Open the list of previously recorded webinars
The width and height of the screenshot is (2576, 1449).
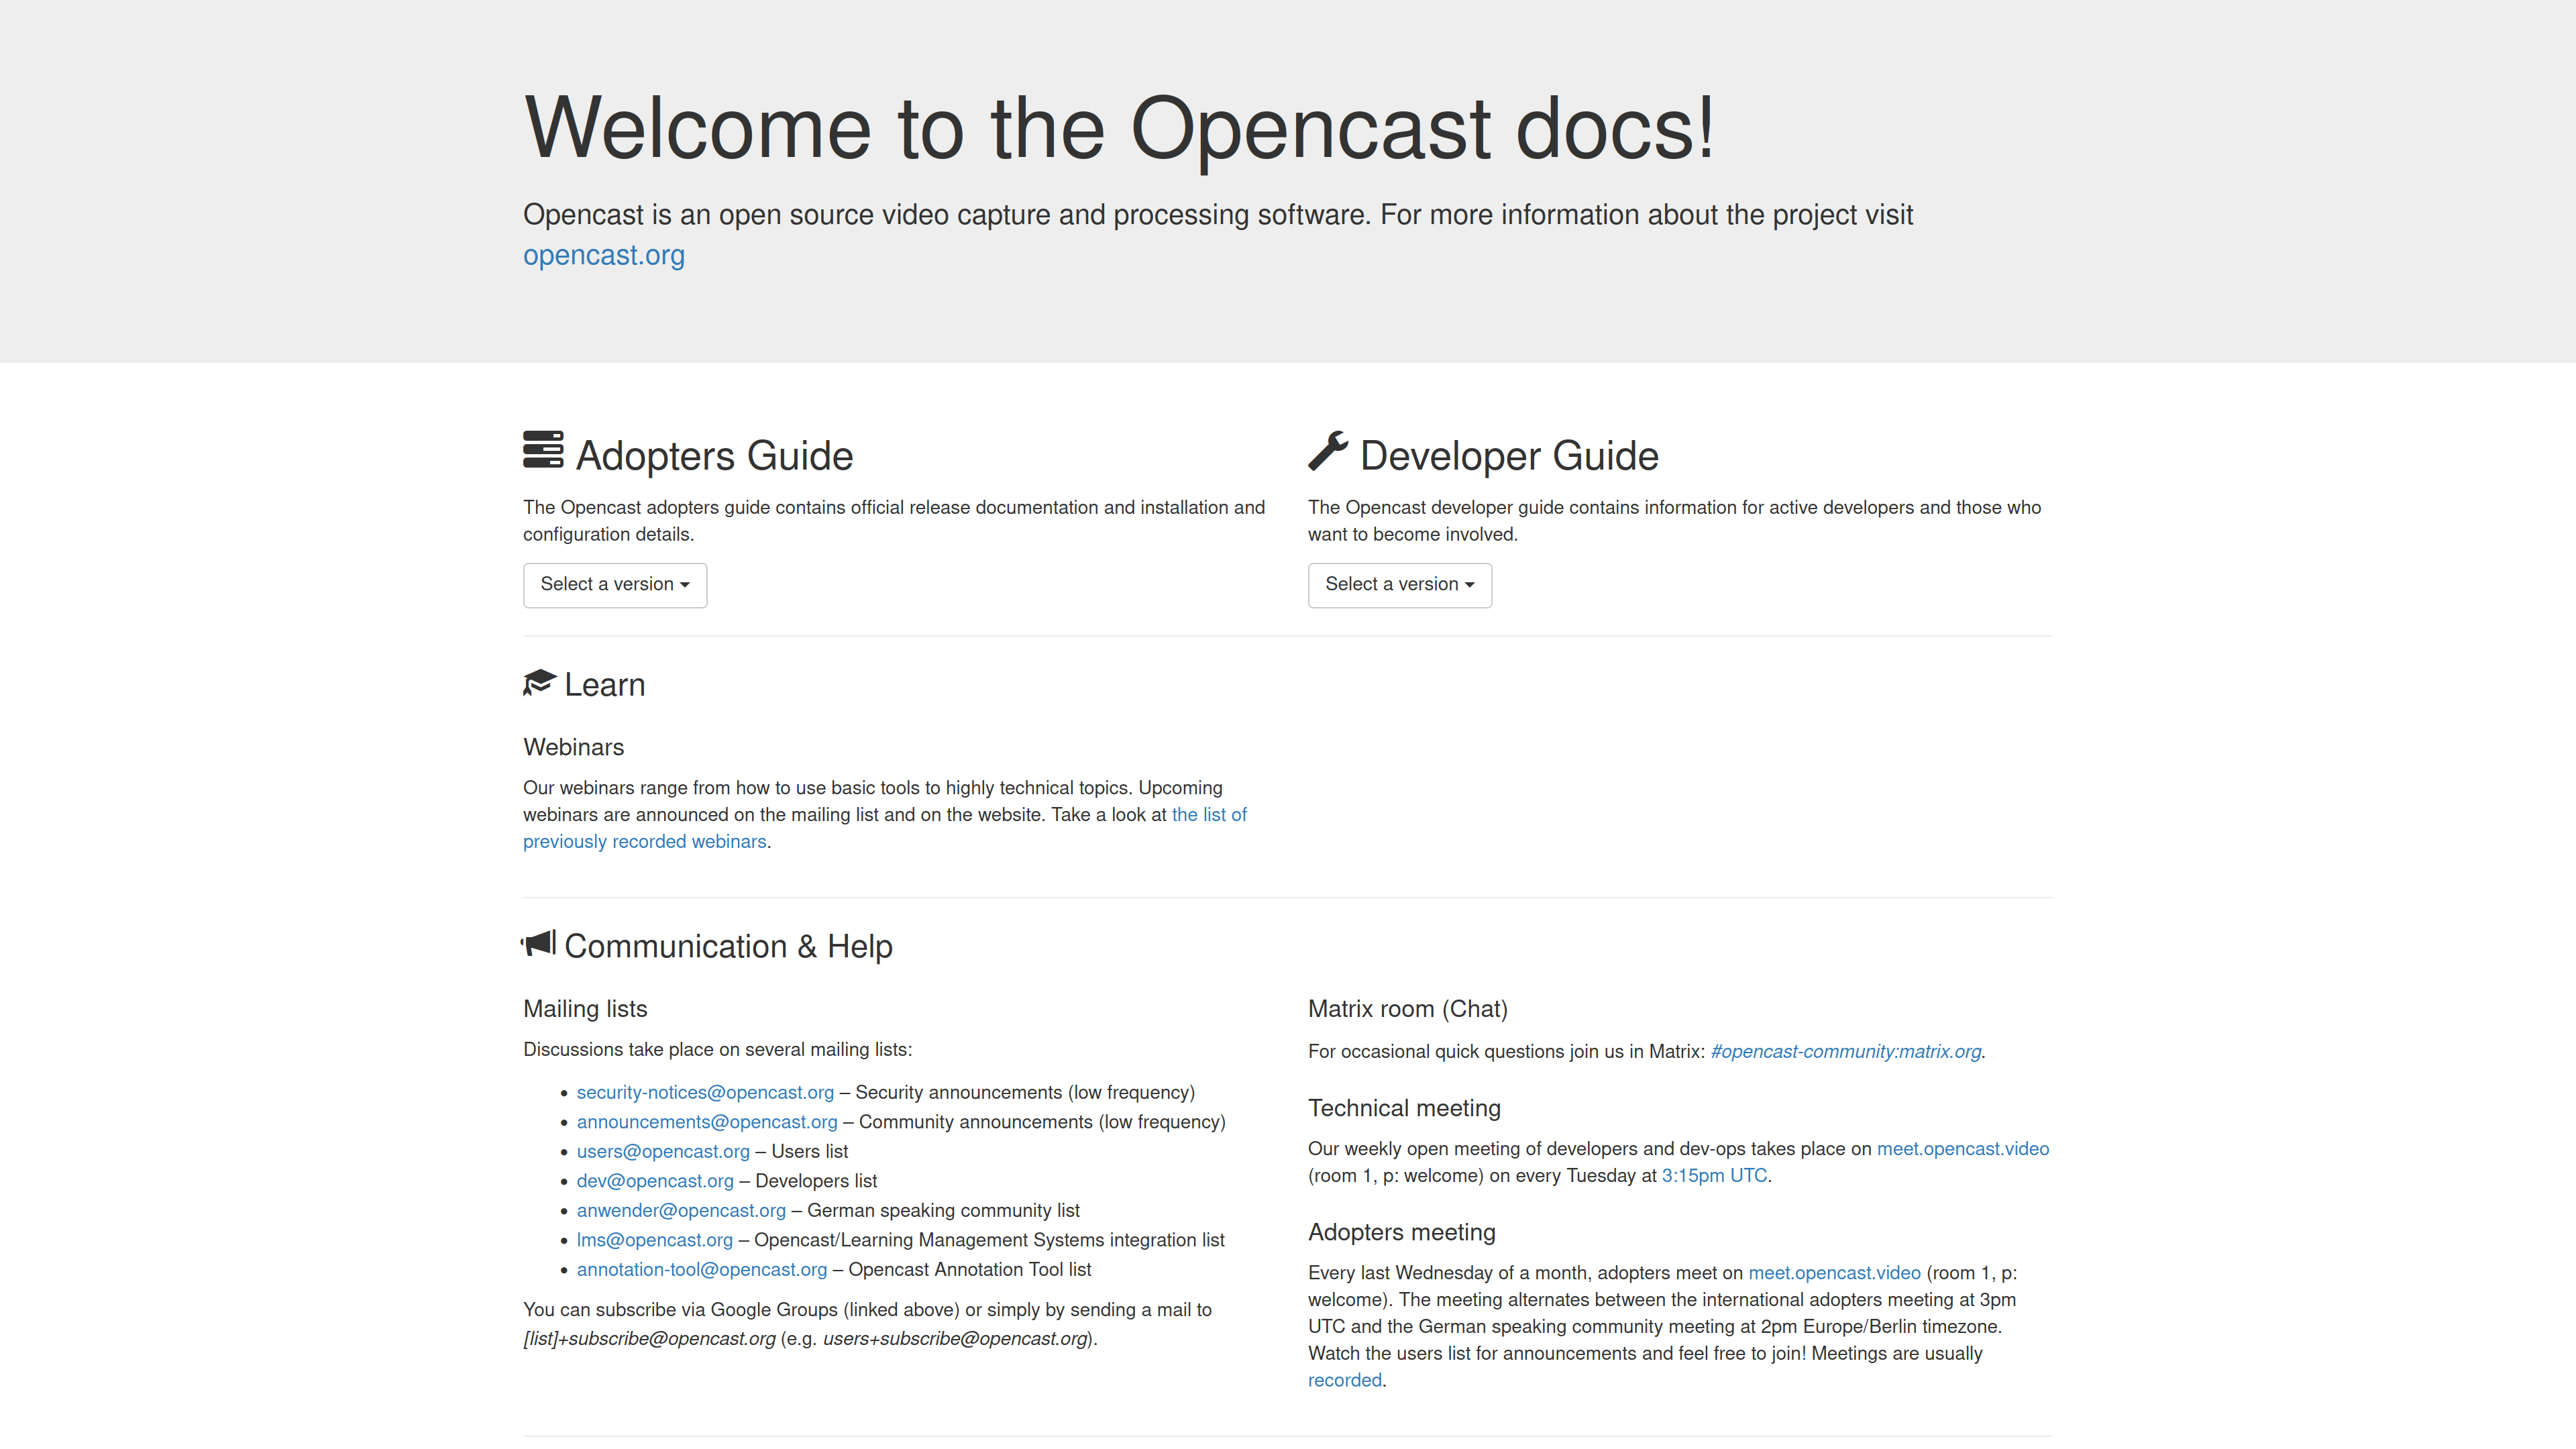pos(885,828)
